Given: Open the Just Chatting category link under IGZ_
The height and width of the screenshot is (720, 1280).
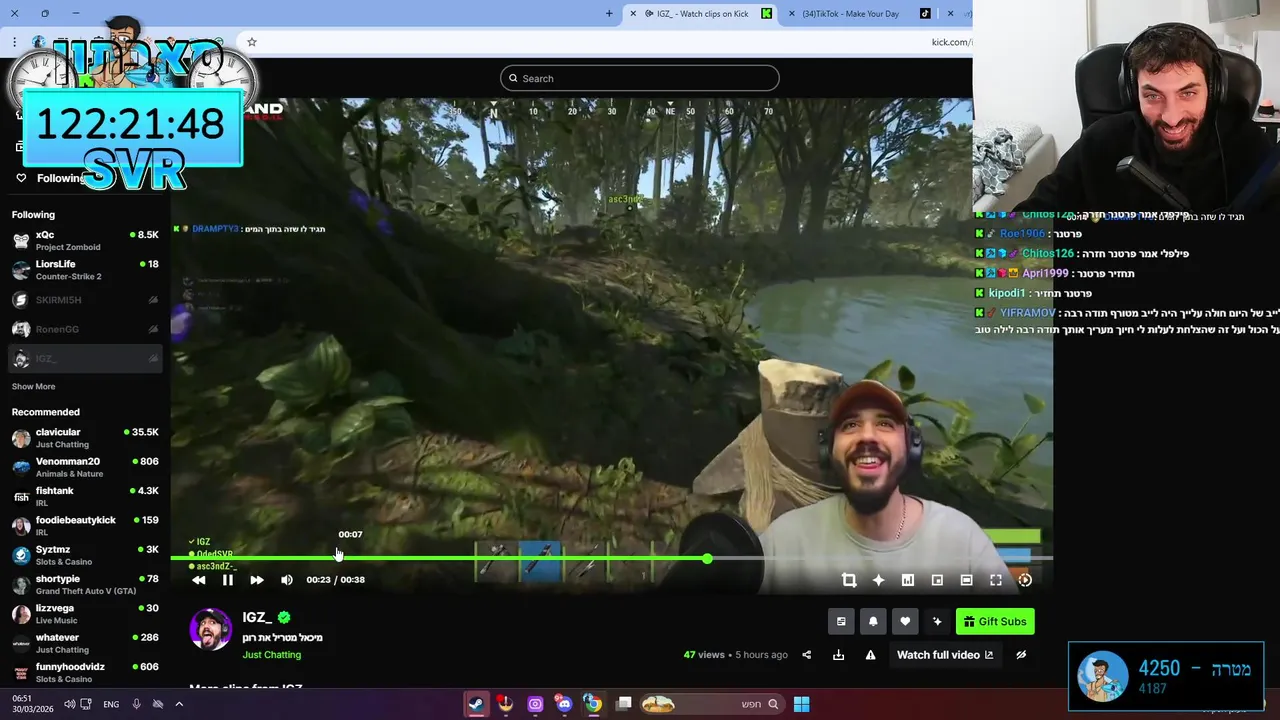Looking at the screenshot, I should tap(271, 655).
